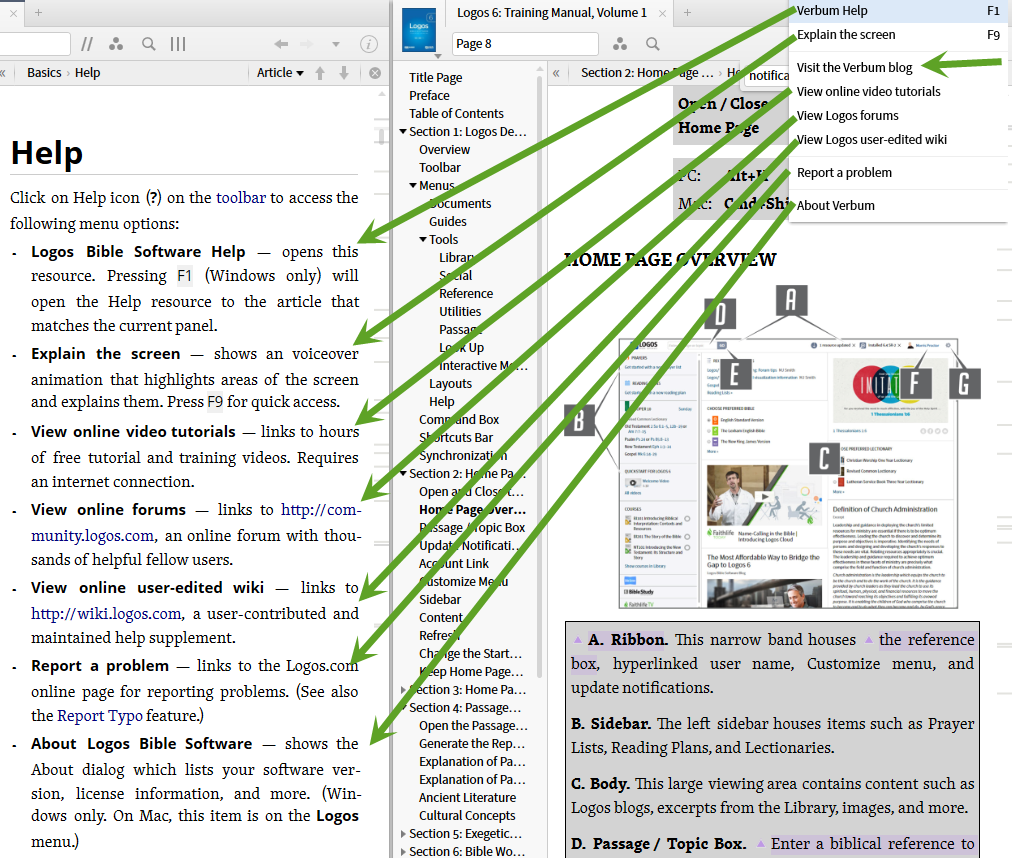1012x858 pixels.
Task: Open Preface in contents
Action: [x=429, y=96]
